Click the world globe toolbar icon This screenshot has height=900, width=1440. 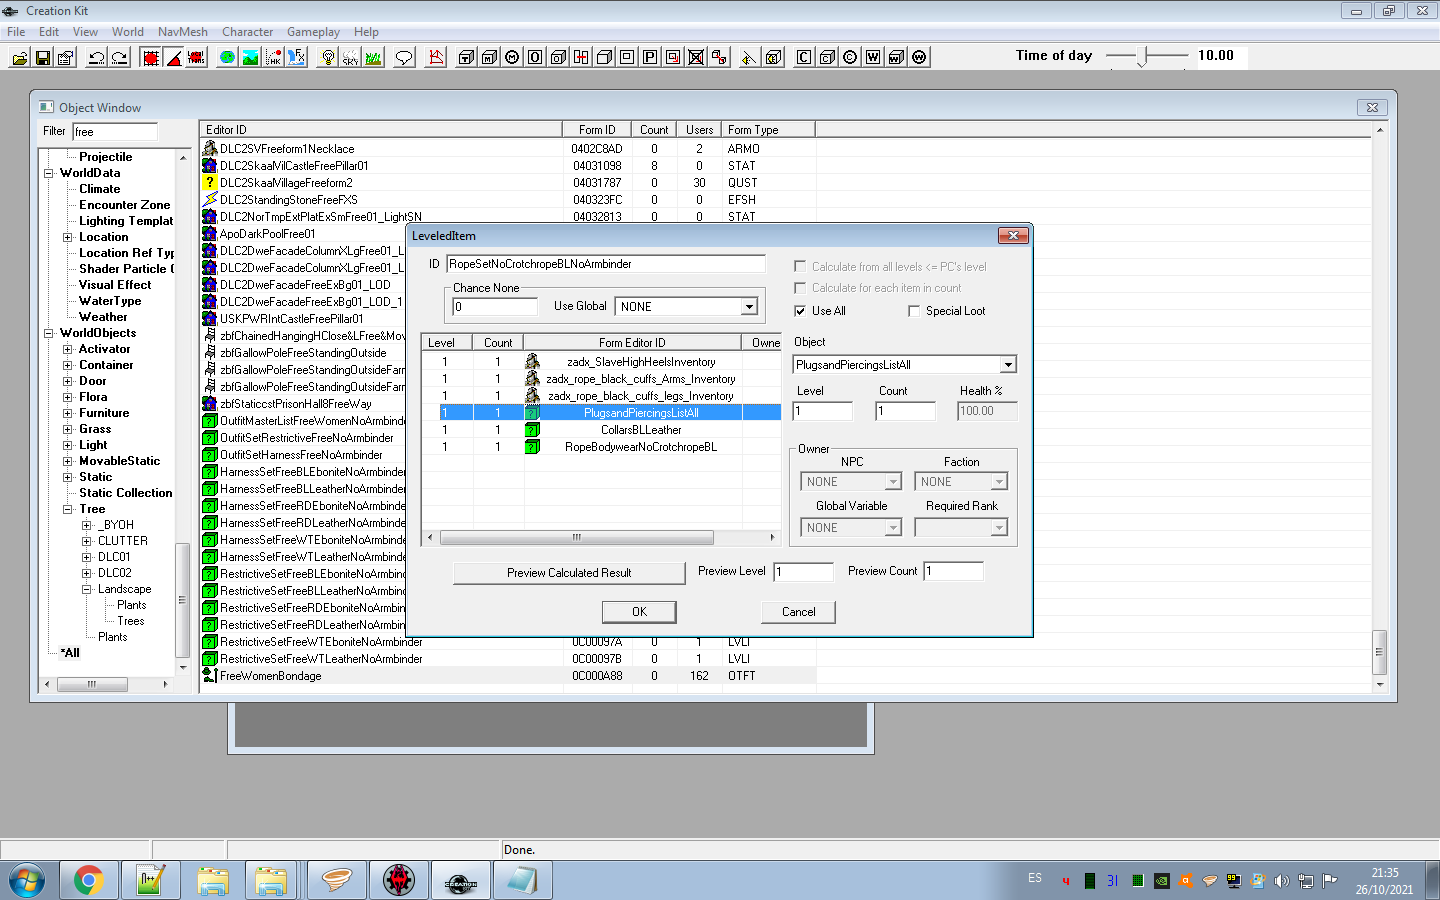(228, 57)
